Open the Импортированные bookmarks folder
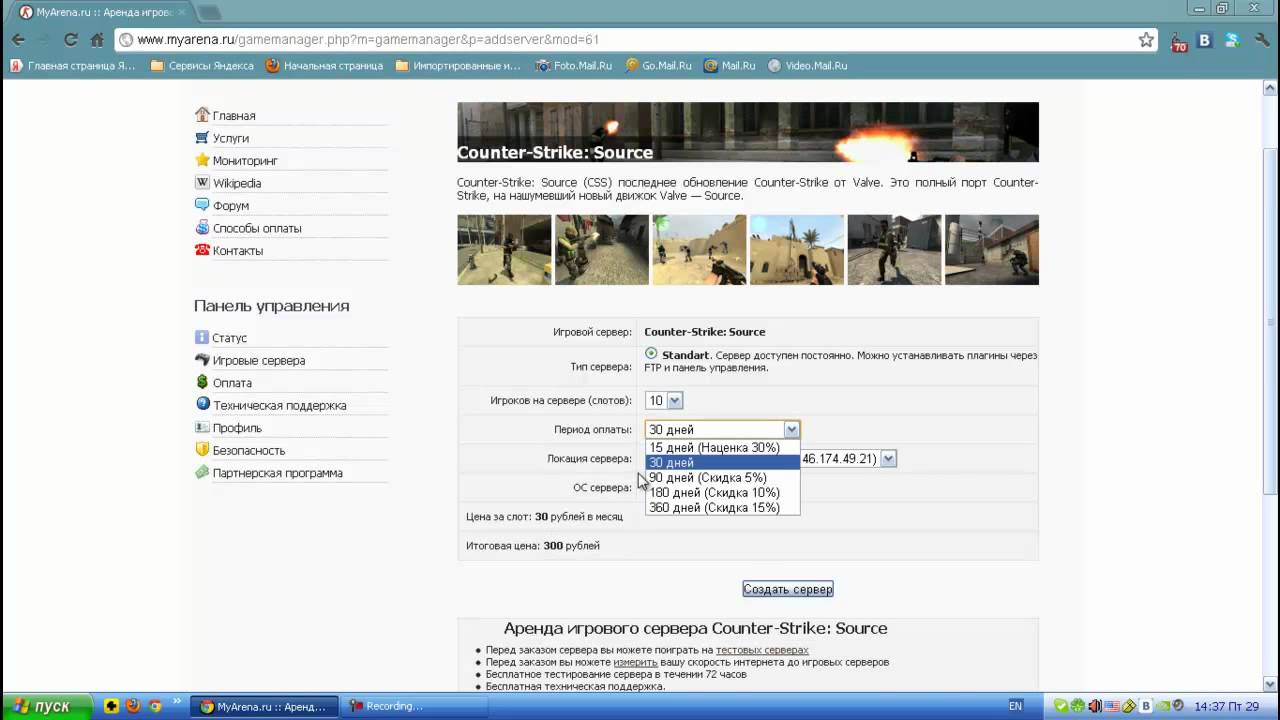This screenshot has width=1280, height=720. click(459, 66)
